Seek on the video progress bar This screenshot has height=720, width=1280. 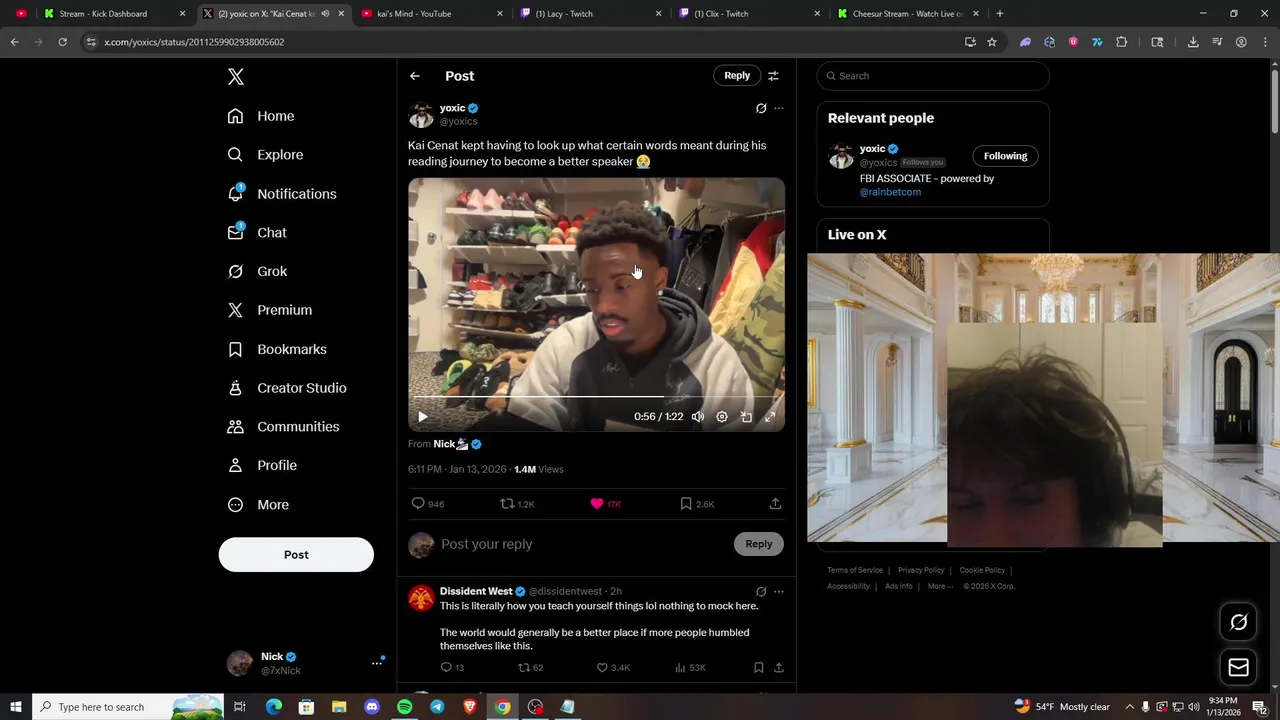click(x=596, y=397)
